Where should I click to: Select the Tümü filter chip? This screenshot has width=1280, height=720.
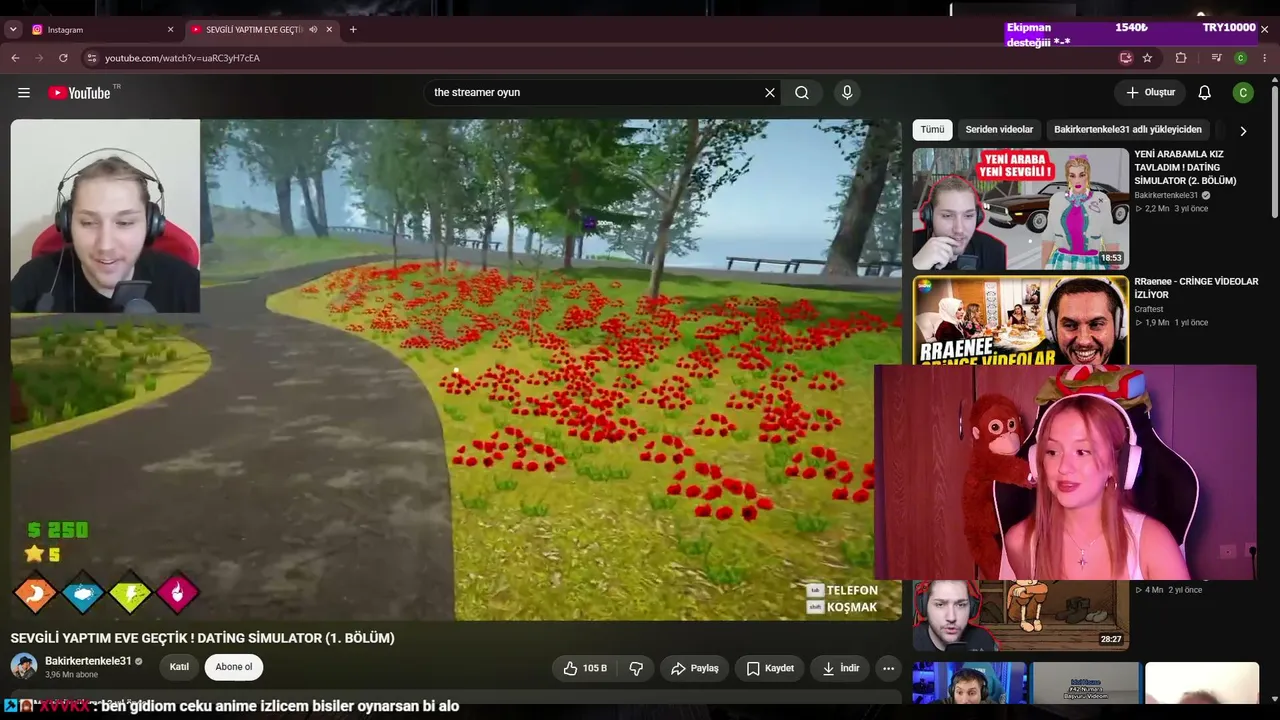[x=932, y=130]
